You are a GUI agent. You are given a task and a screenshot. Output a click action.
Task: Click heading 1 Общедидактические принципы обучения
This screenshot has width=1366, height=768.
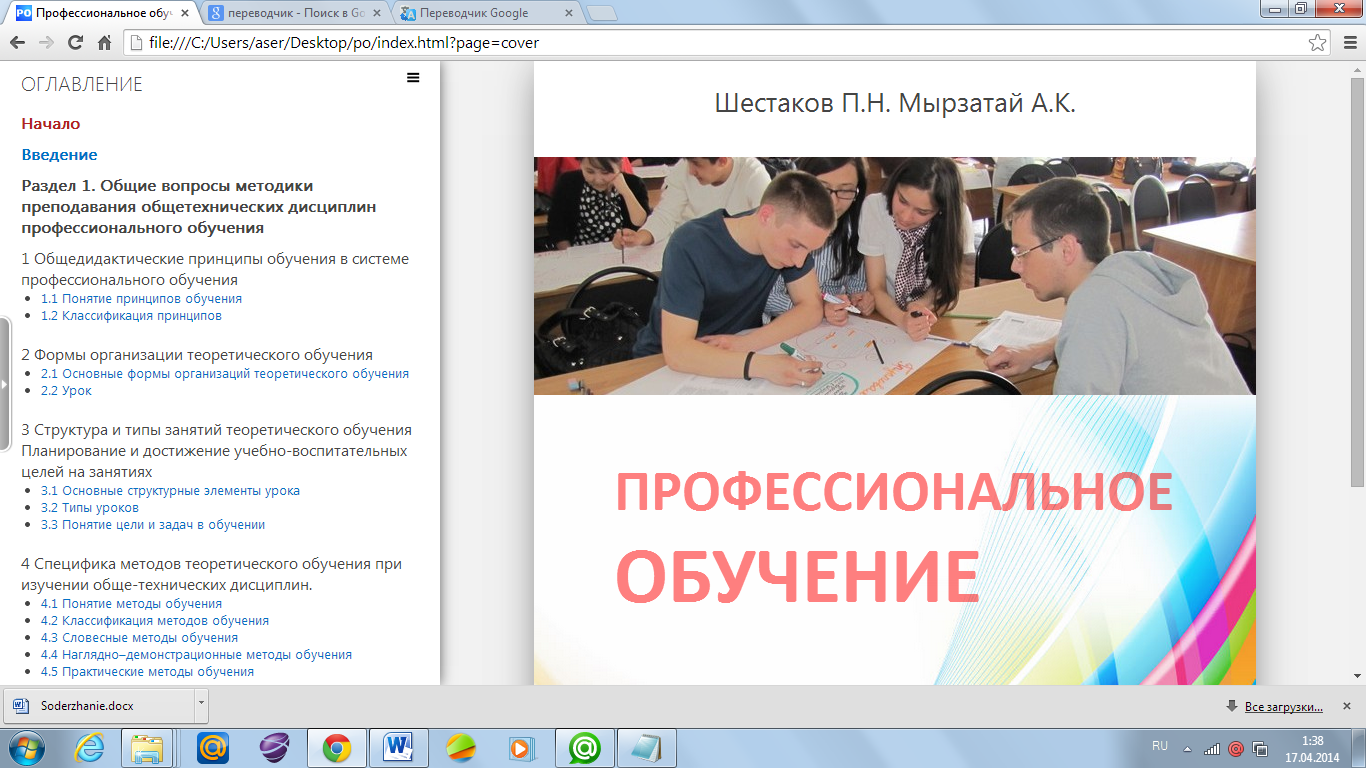pyautogui.click(x=215, y=270)
